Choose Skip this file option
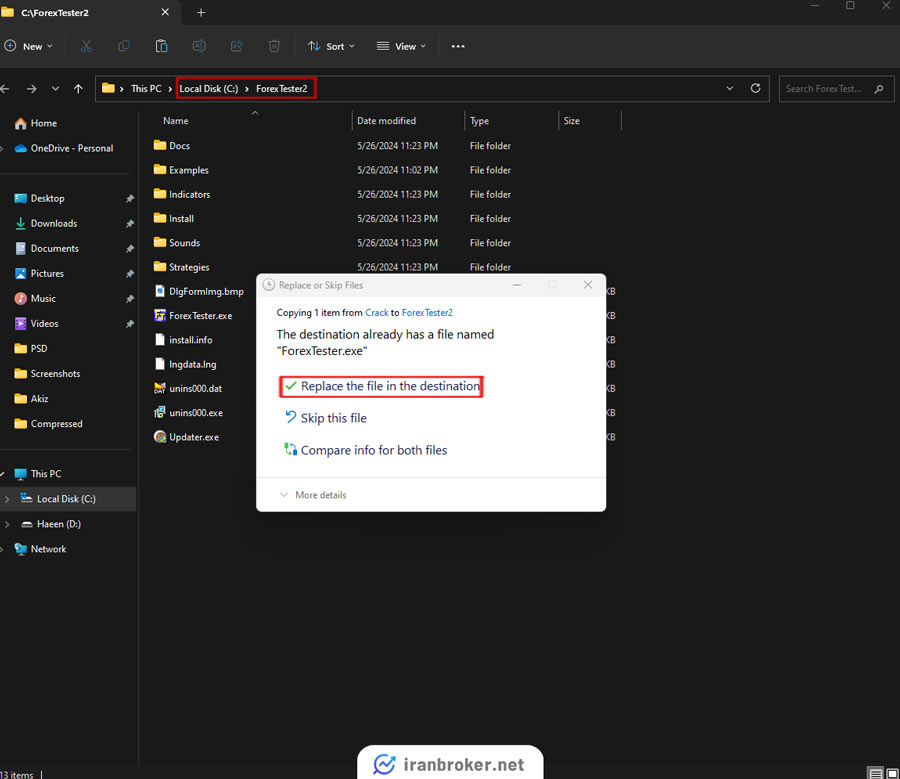The width and height of the screenshot is (900, 779). click(x=325, y=418)
